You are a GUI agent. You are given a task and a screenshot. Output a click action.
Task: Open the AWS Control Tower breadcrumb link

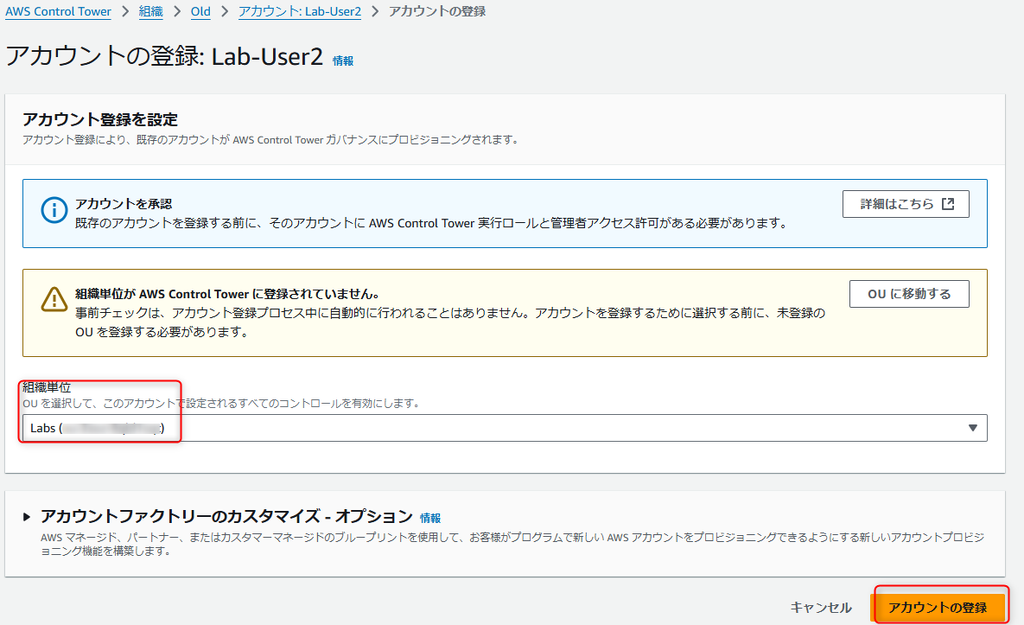(x=58, y=12)
